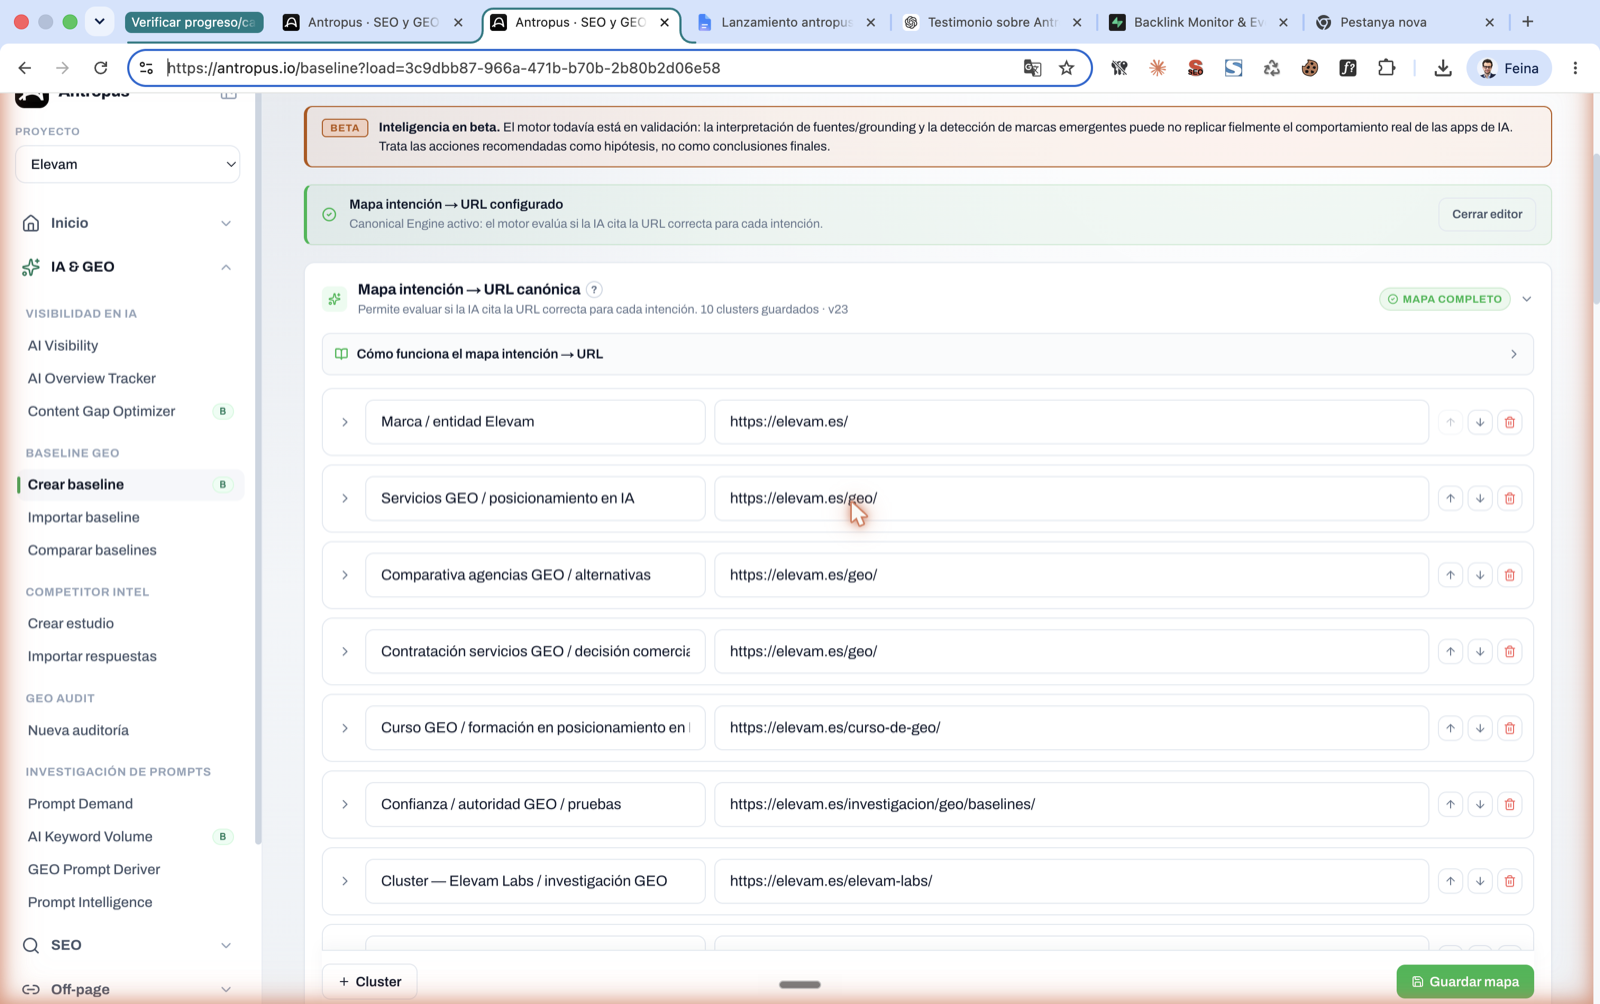The image size is (1600, 1004).
Task: Expand the SEO sidebar section
Action: point(226,945)
